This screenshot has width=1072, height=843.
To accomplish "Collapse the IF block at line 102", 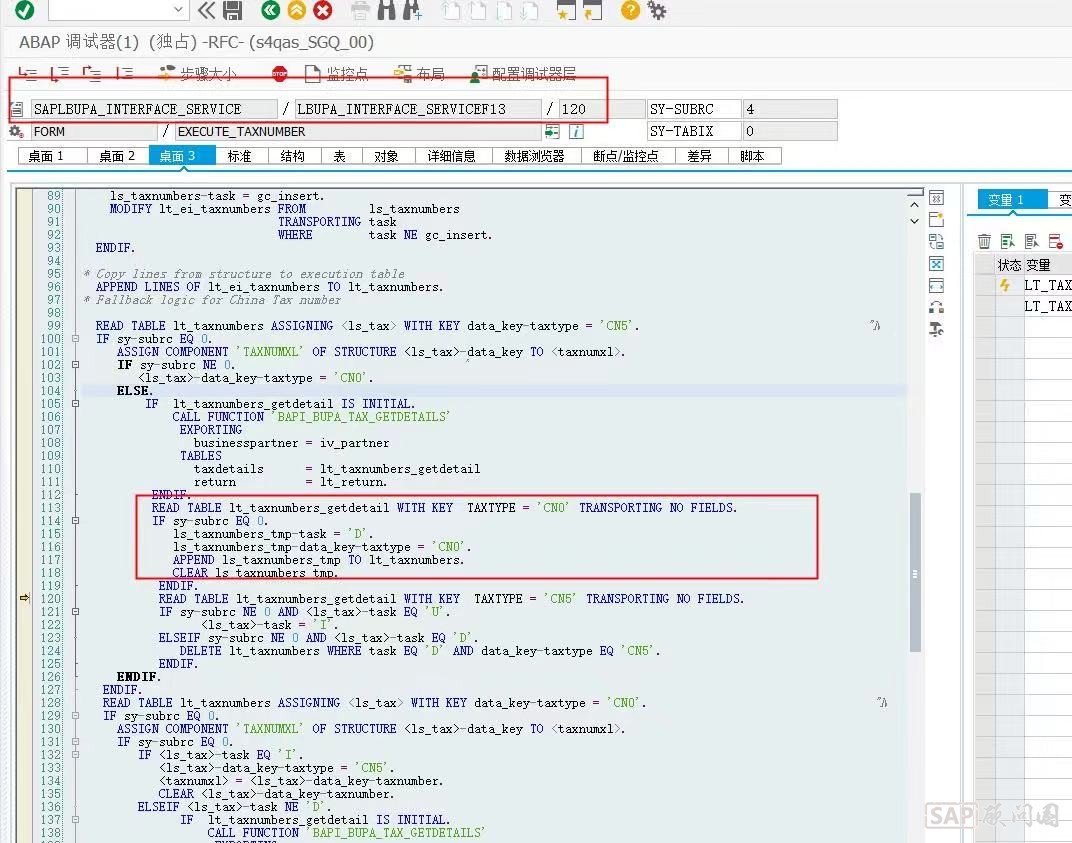I will tap(75, 364).
